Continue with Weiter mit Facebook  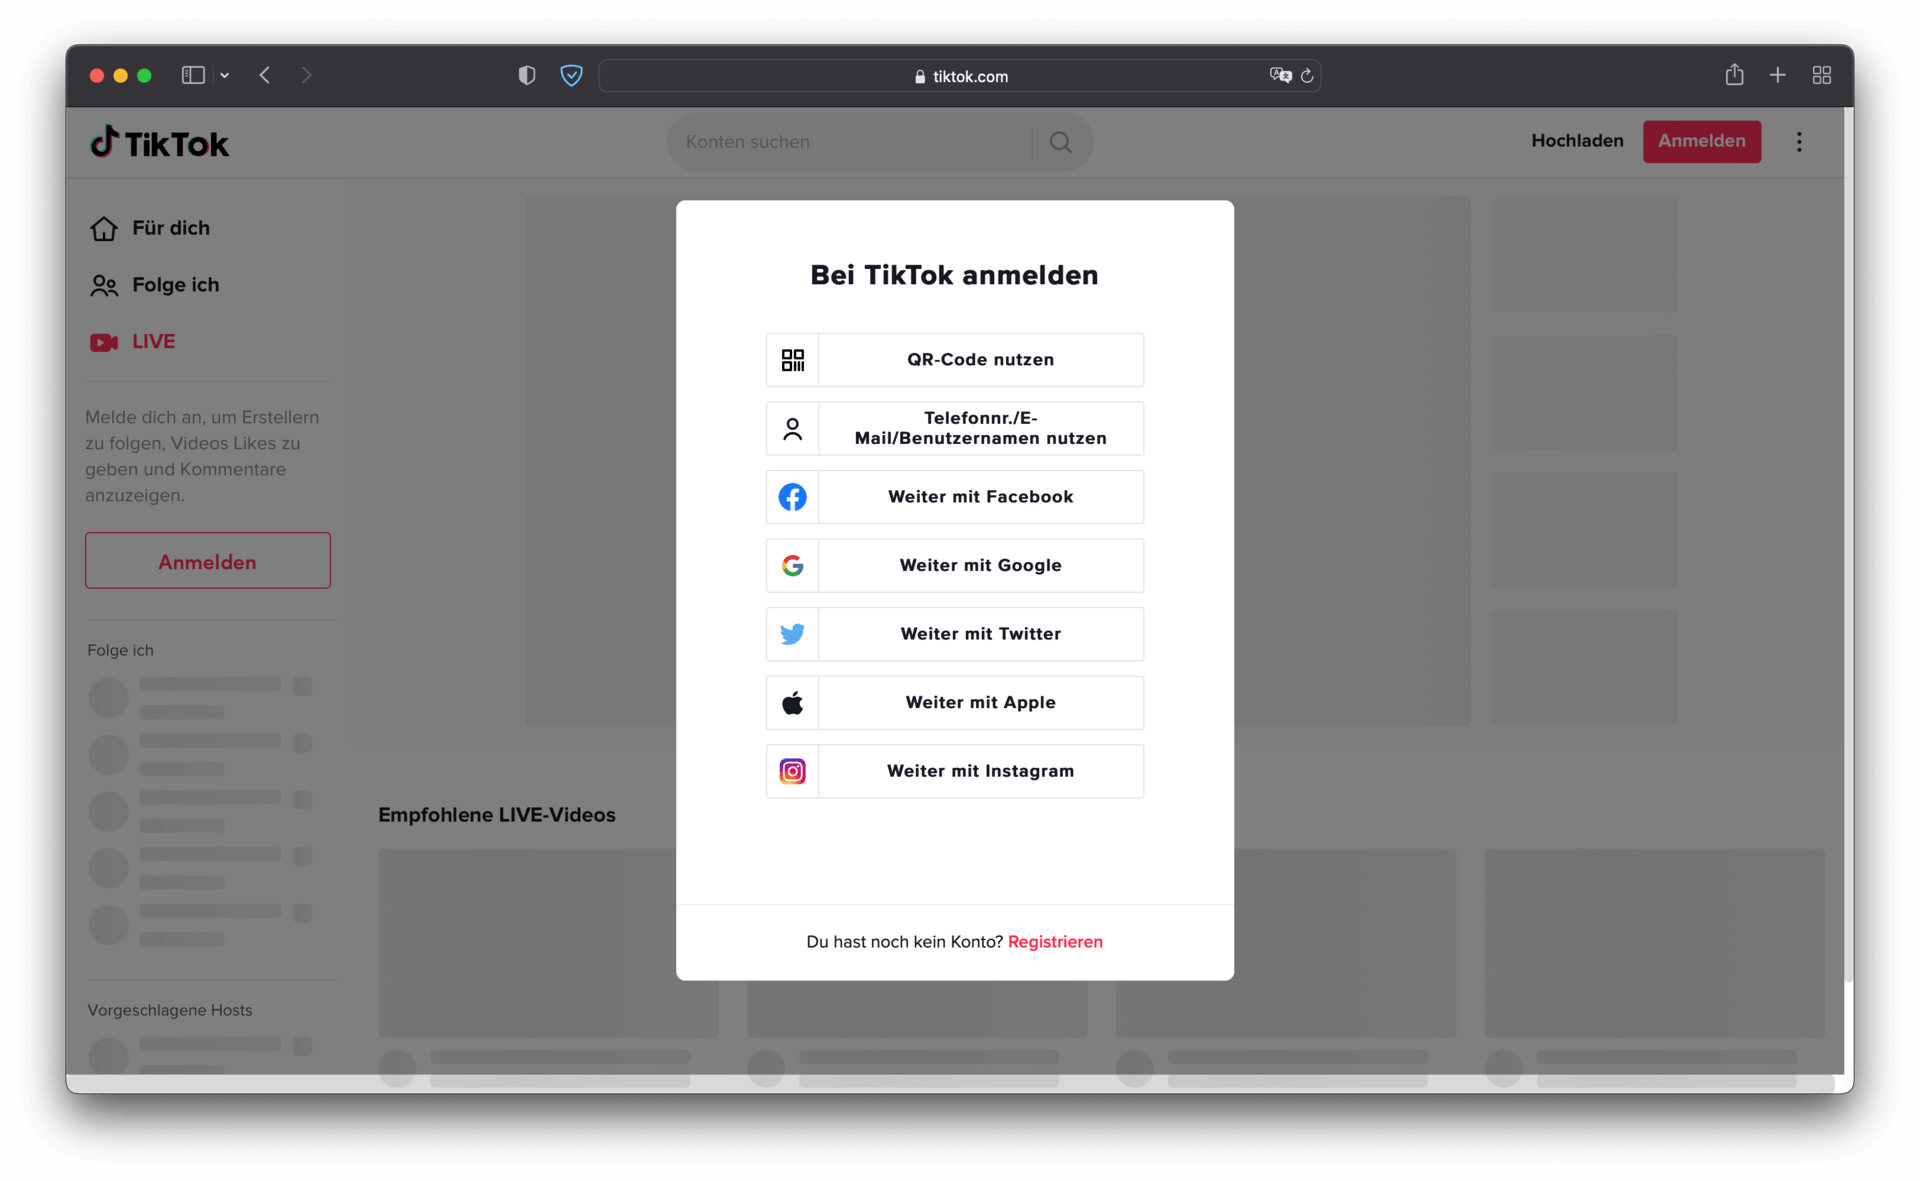(955, 497)
